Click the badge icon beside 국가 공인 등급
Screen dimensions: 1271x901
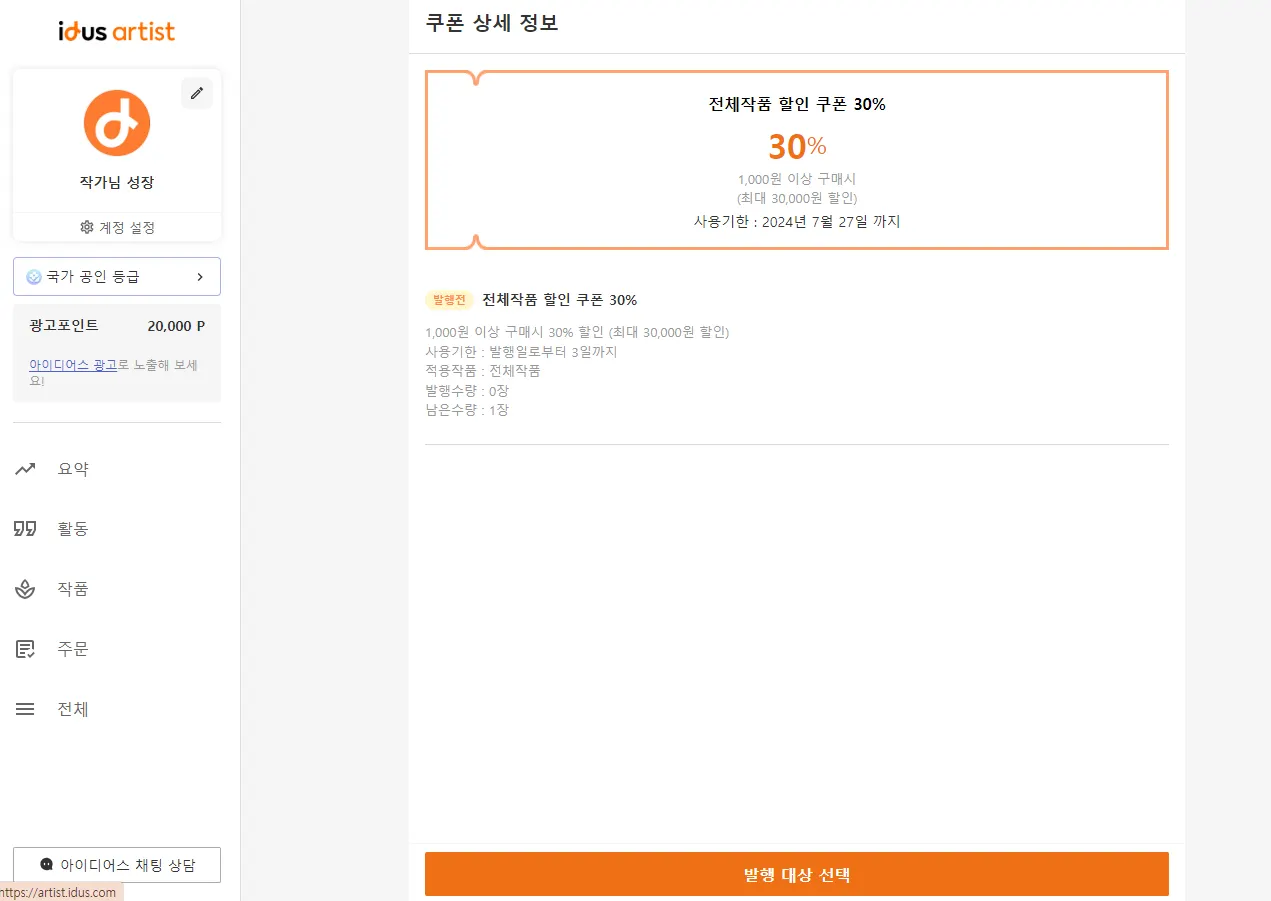[x=34, y=277]
